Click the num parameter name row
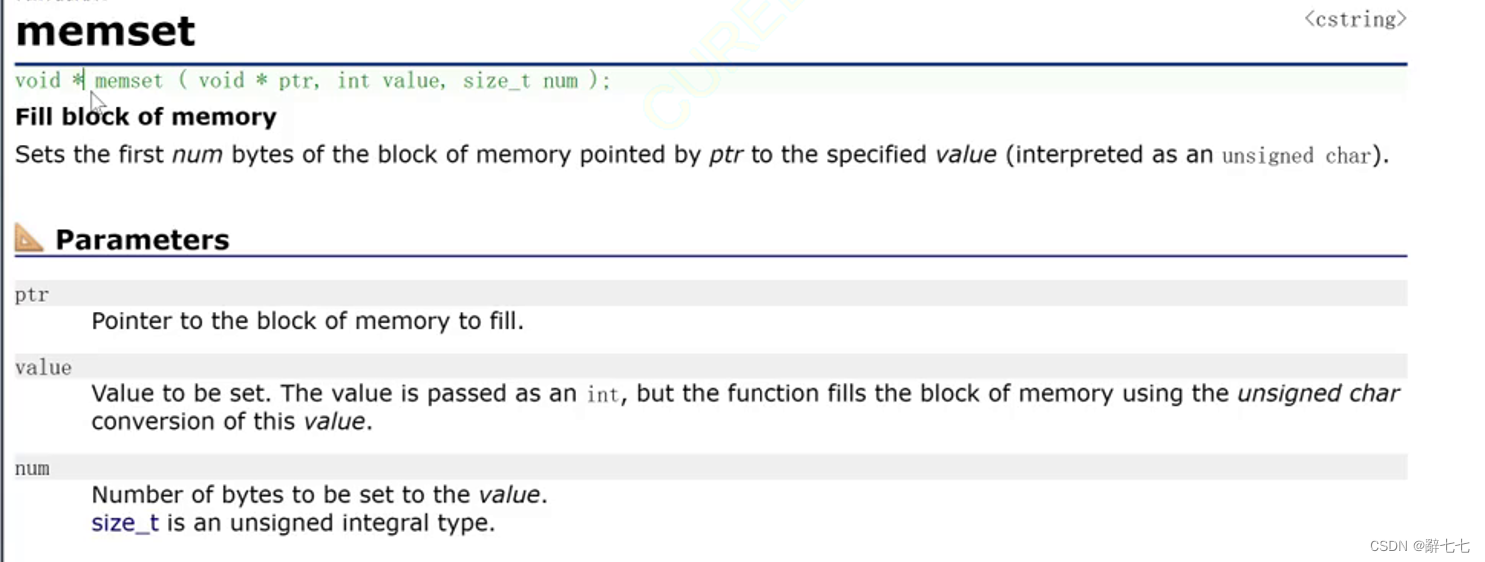This screenshot has width=1485, height=562. 711,468
